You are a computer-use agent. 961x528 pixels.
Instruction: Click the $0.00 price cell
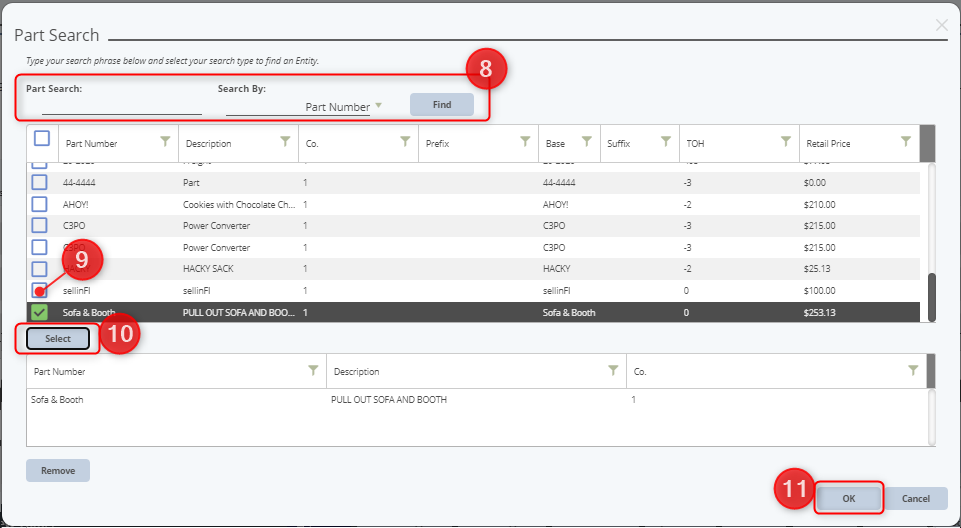(815, 183)
